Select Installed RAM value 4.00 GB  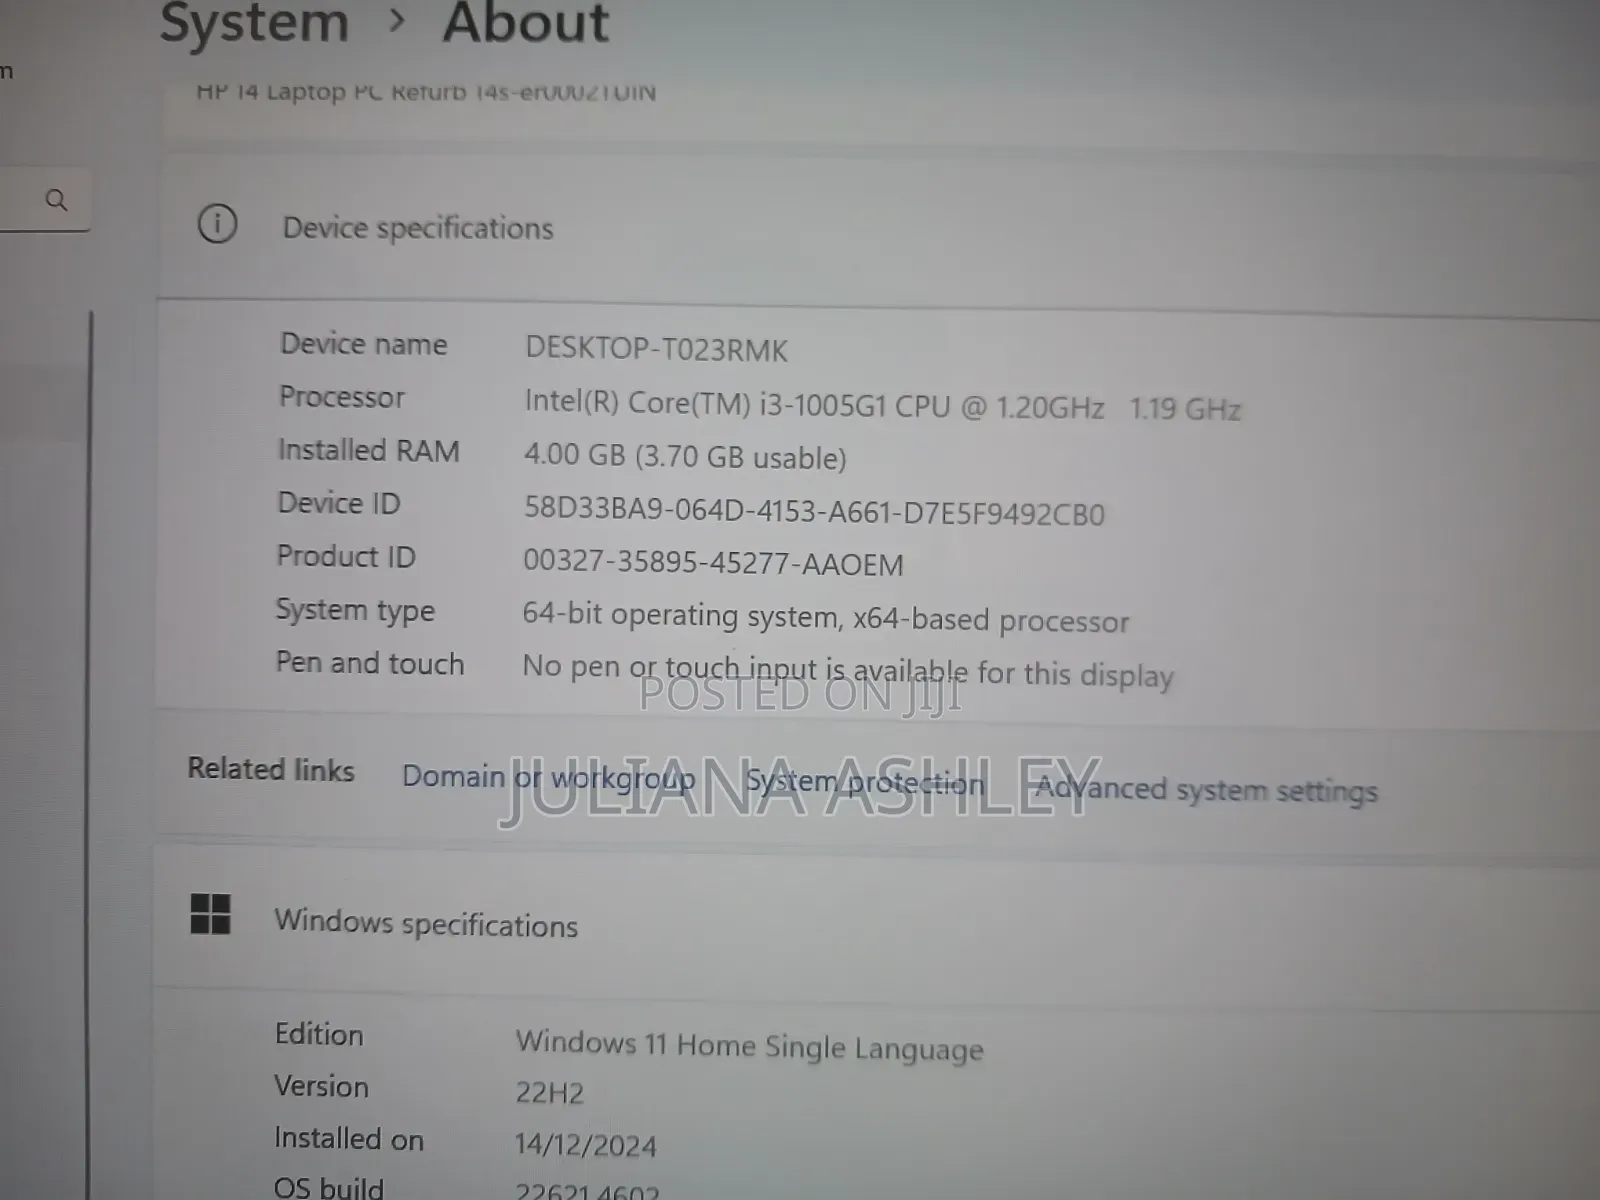[685, 456]
